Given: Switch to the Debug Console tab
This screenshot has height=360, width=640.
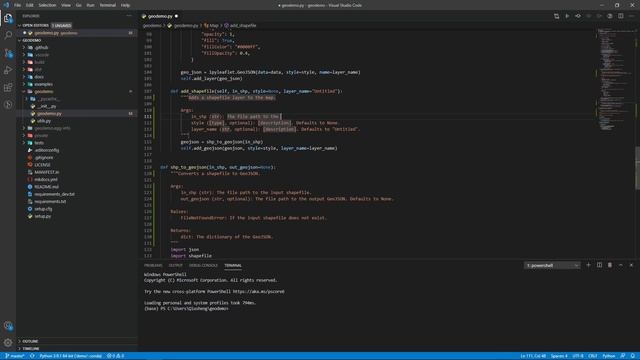Looking at the screenshot, I should [203, 265].
